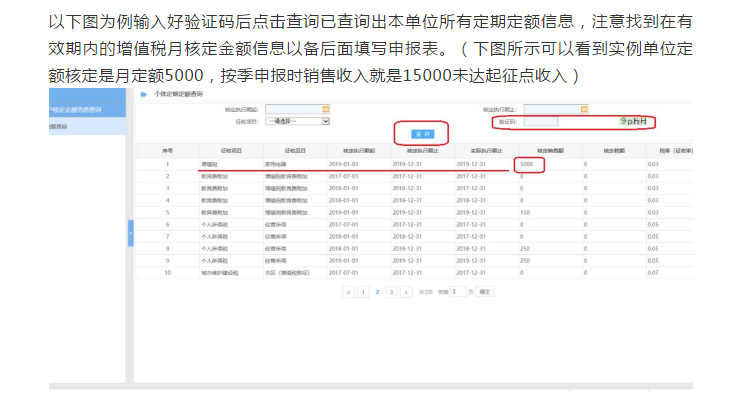Click the 250 sales amount cell in row 9

525,261
